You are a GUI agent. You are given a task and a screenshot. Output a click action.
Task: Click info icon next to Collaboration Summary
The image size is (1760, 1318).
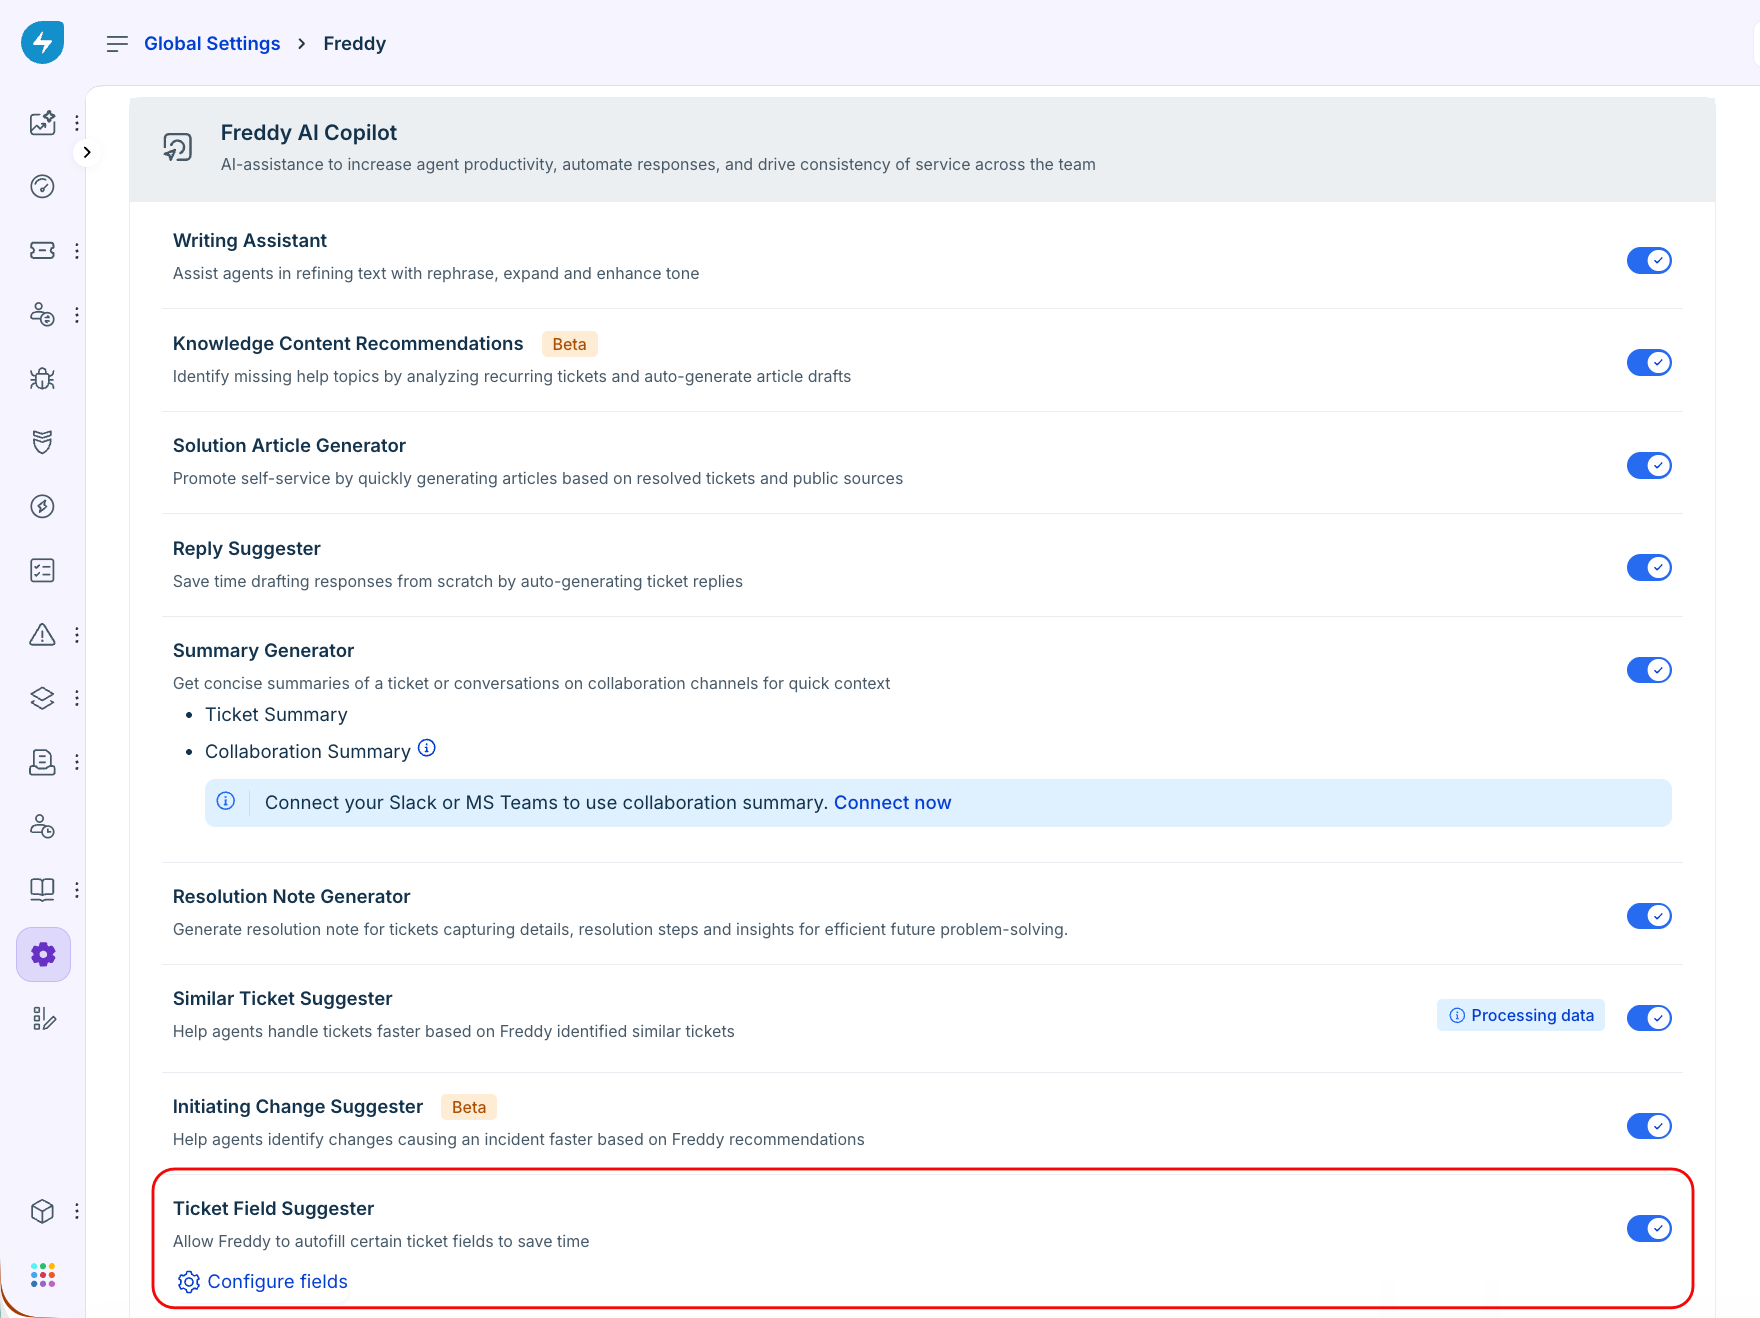(x=427, y=748)
